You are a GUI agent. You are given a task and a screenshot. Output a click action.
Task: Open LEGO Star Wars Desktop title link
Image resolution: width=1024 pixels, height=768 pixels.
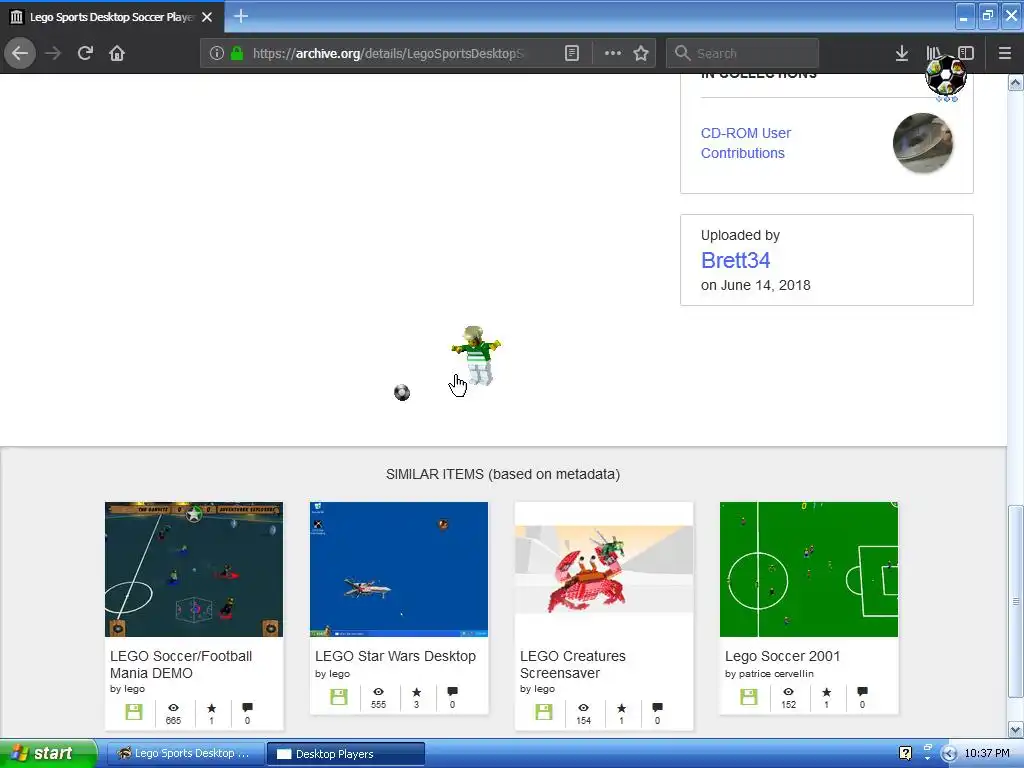click(x=395, y=656)
